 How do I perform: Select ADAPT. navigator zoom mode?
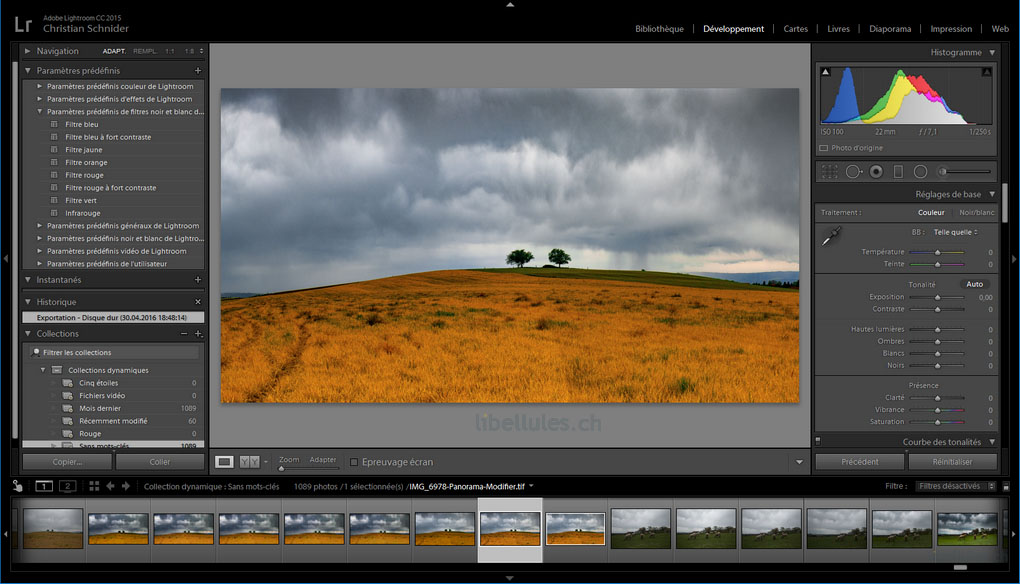click(114, 51)
